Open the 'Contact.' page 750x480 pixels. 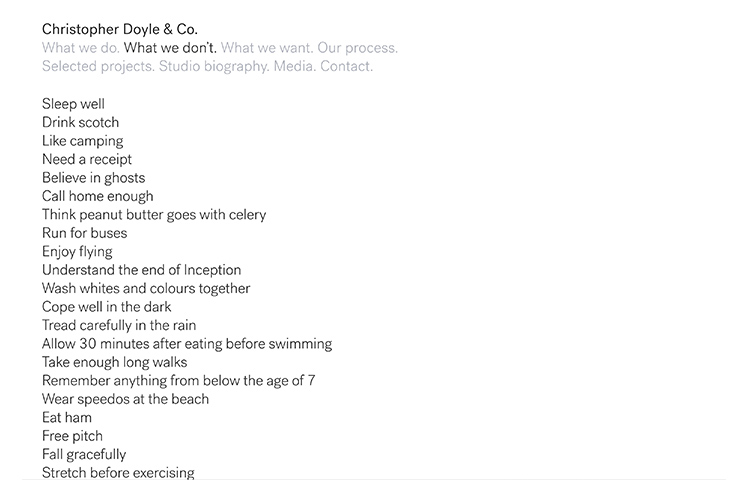pos(346,67)
